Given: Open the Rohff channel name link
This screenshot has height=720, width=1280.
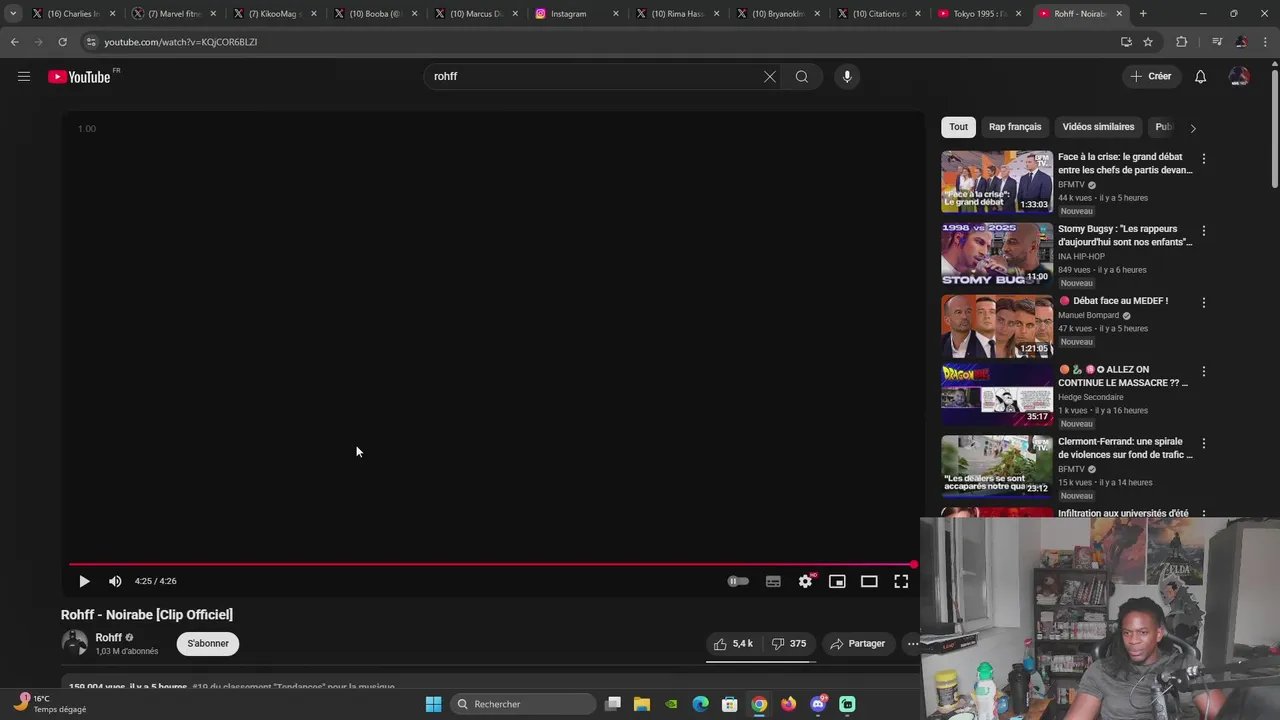Looking at the screenshot, I should coord(108,637).
